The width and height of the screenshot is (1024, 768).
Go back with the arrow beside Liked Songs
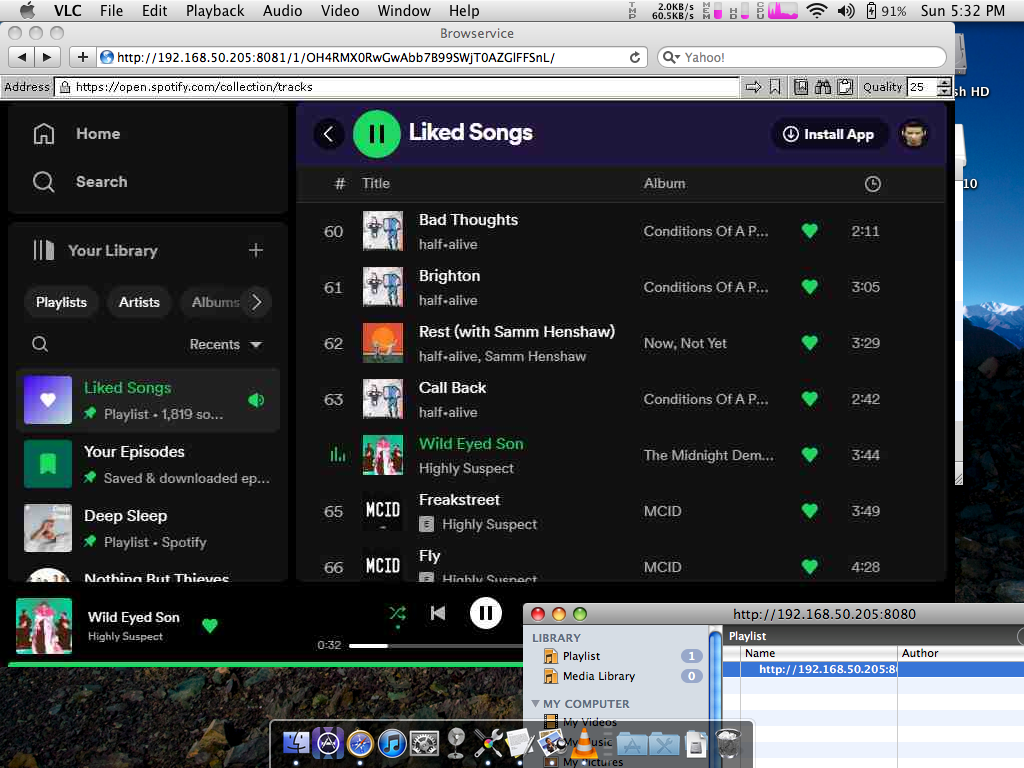click(328, 135)
